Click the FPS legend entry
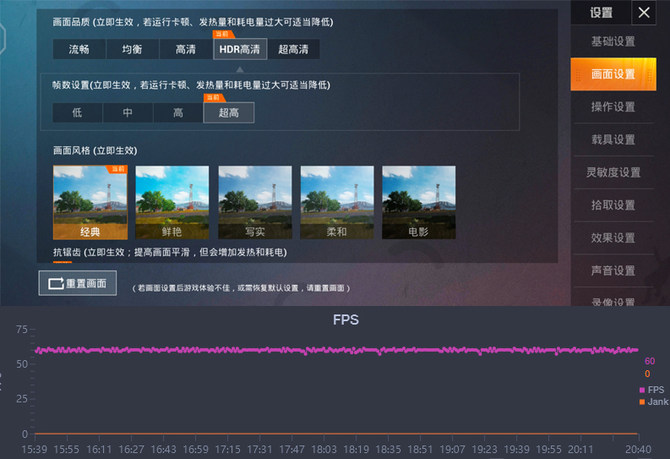 [x=652, y=389]
